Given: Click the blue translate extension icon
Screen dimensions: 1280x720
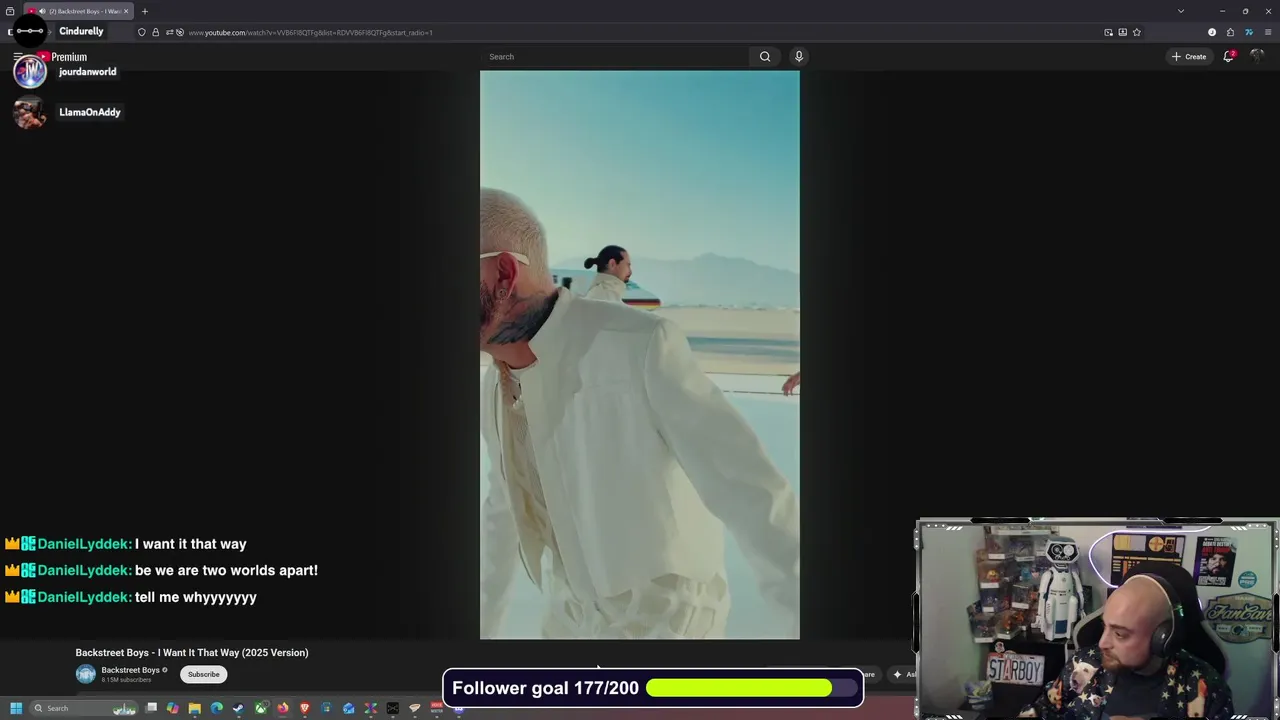Looking at the screenshot, I should [1249, 32].
